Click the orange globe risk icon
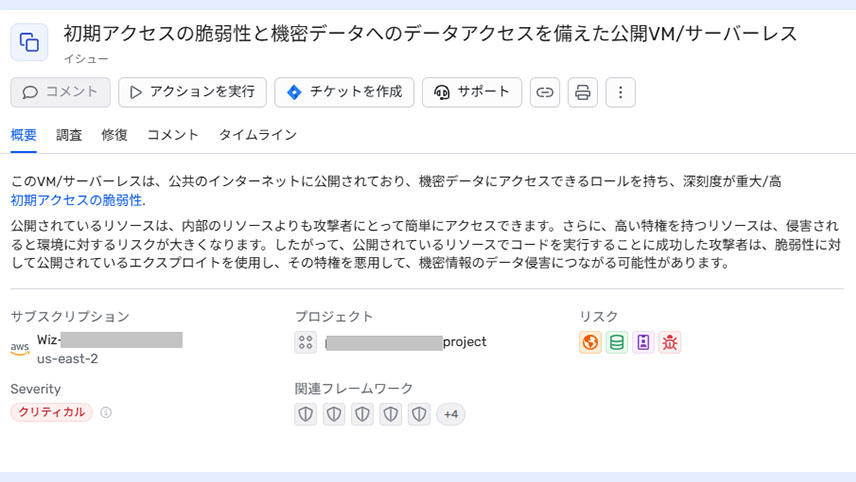Screen dimensions: 856x482 pos(590,343)
